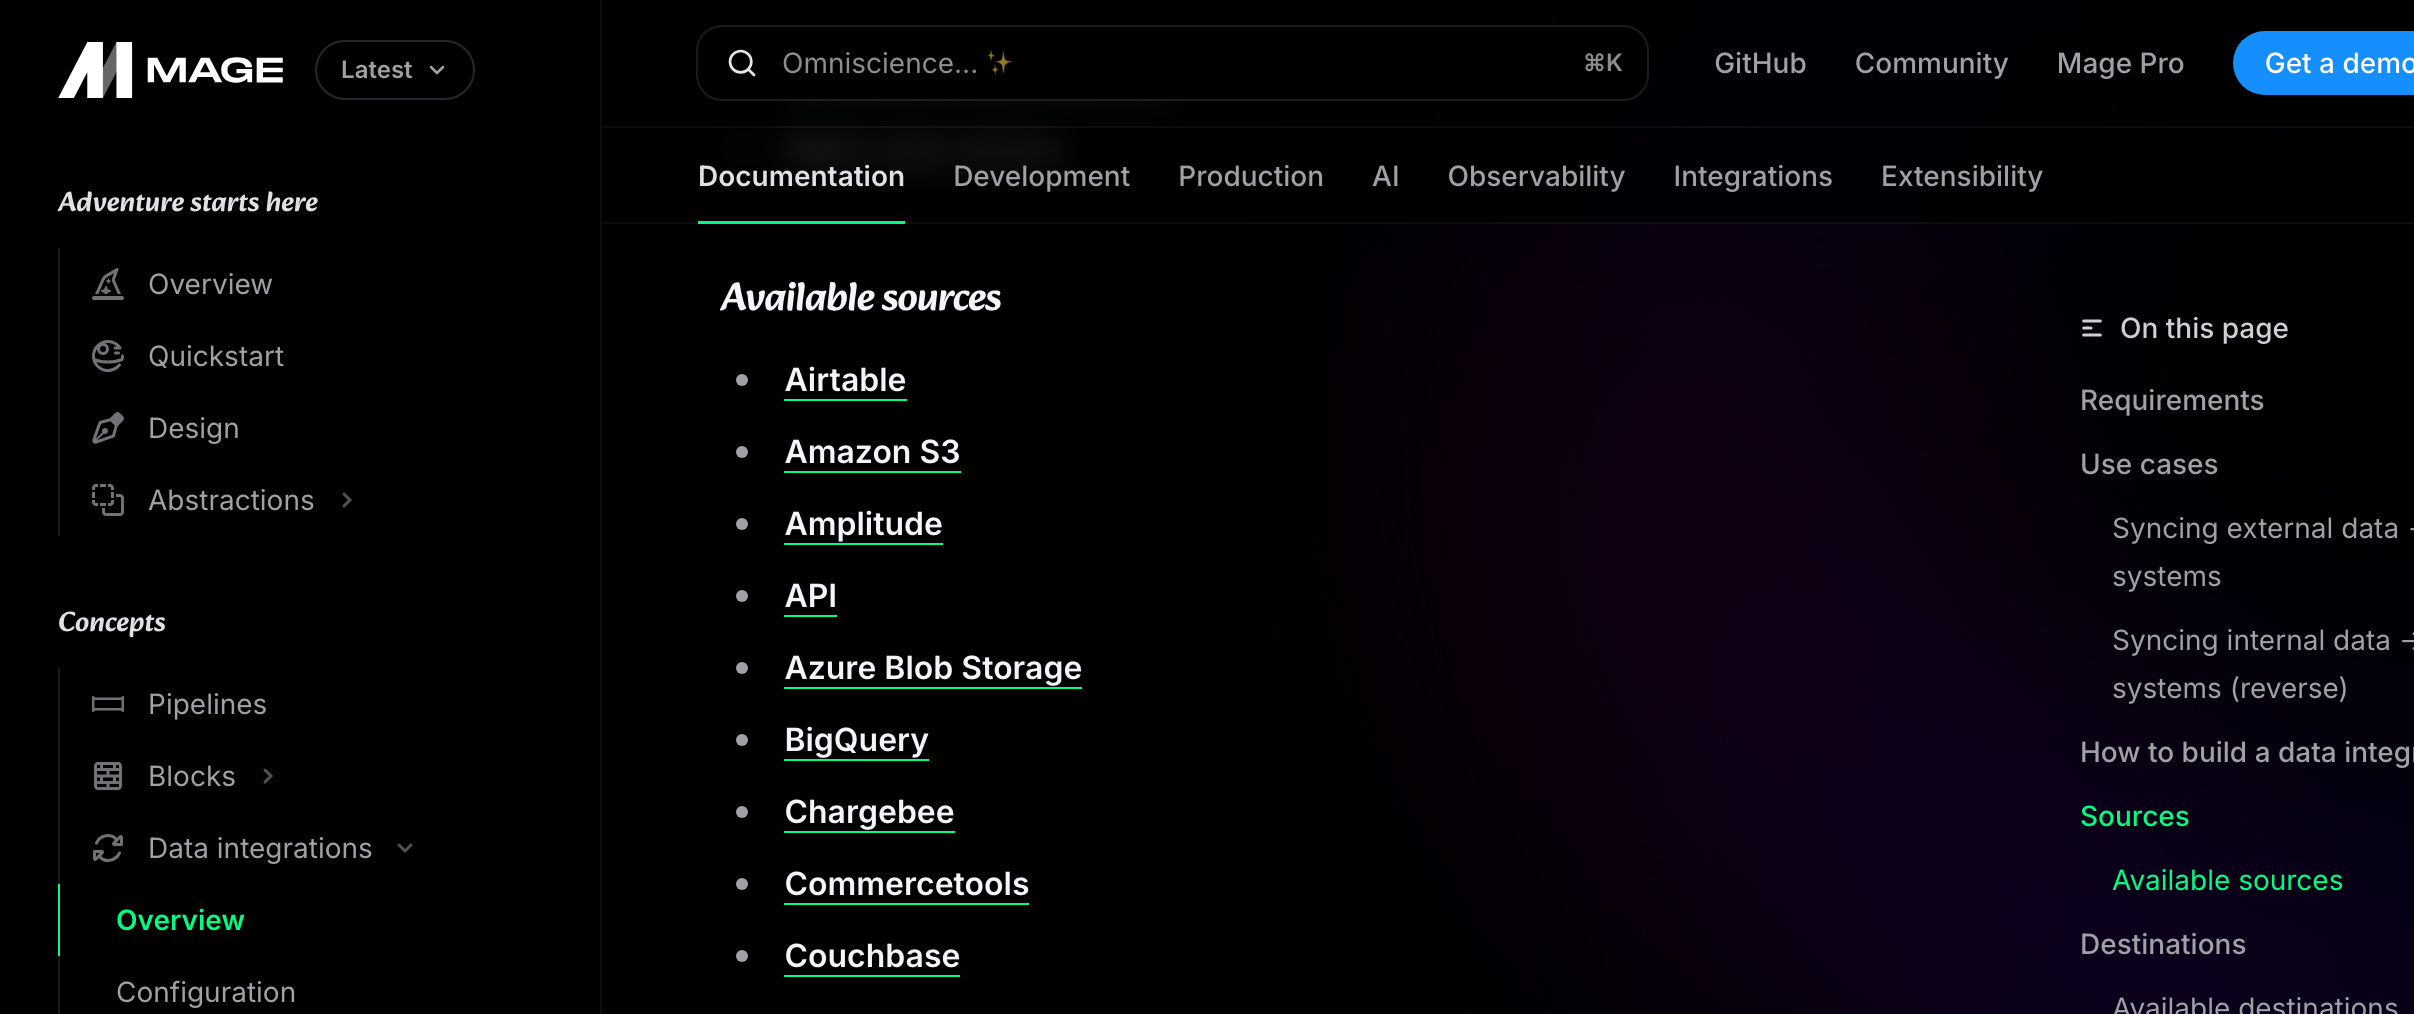2414x1014 pixels.
Task: Open the Airtable source link
Action: click(x=845, y=380)
